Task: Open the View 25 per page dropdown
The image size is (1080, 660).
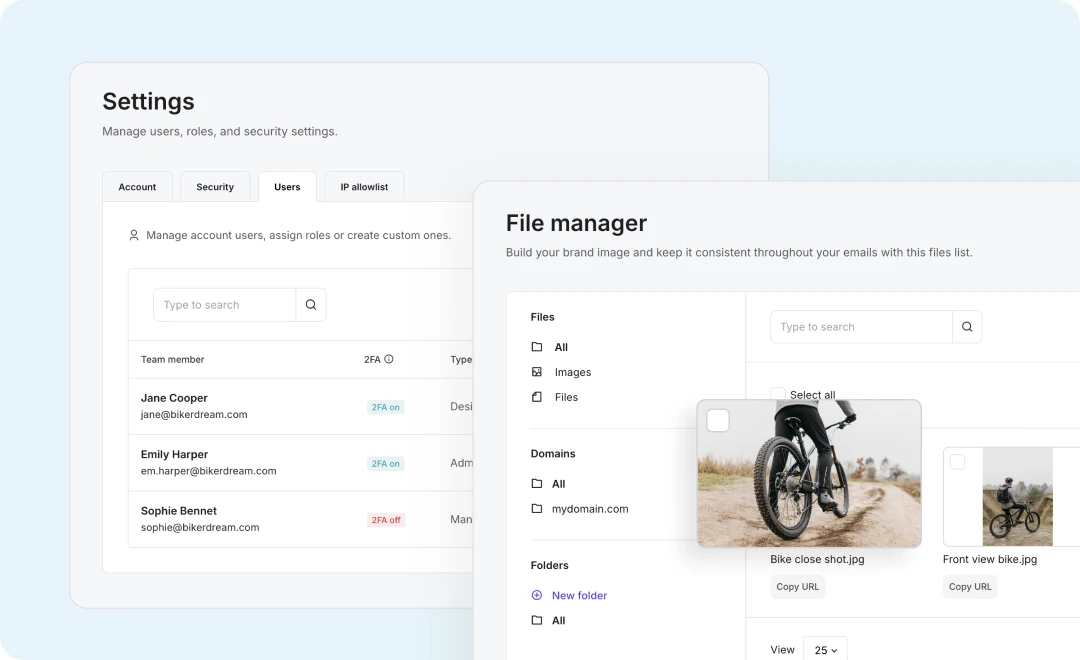Action: pyautogui.click(x=825, y=650)
